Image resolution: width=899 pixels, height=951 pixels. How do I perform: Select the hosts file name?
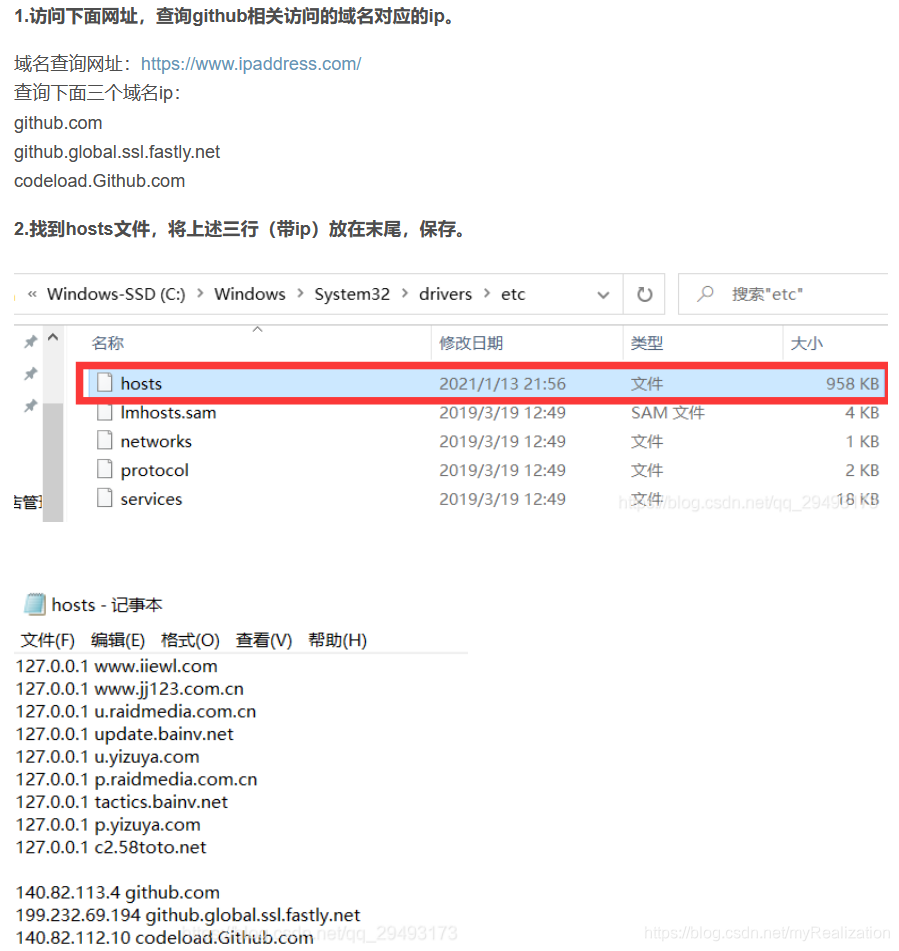[x=141, y=384]
